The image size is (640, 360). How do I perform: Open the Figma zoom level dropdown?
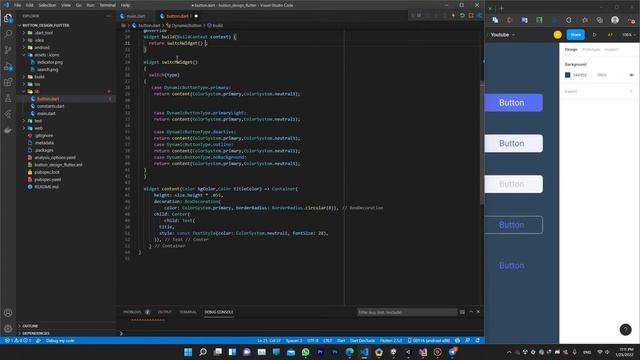(x=629, y=35)
